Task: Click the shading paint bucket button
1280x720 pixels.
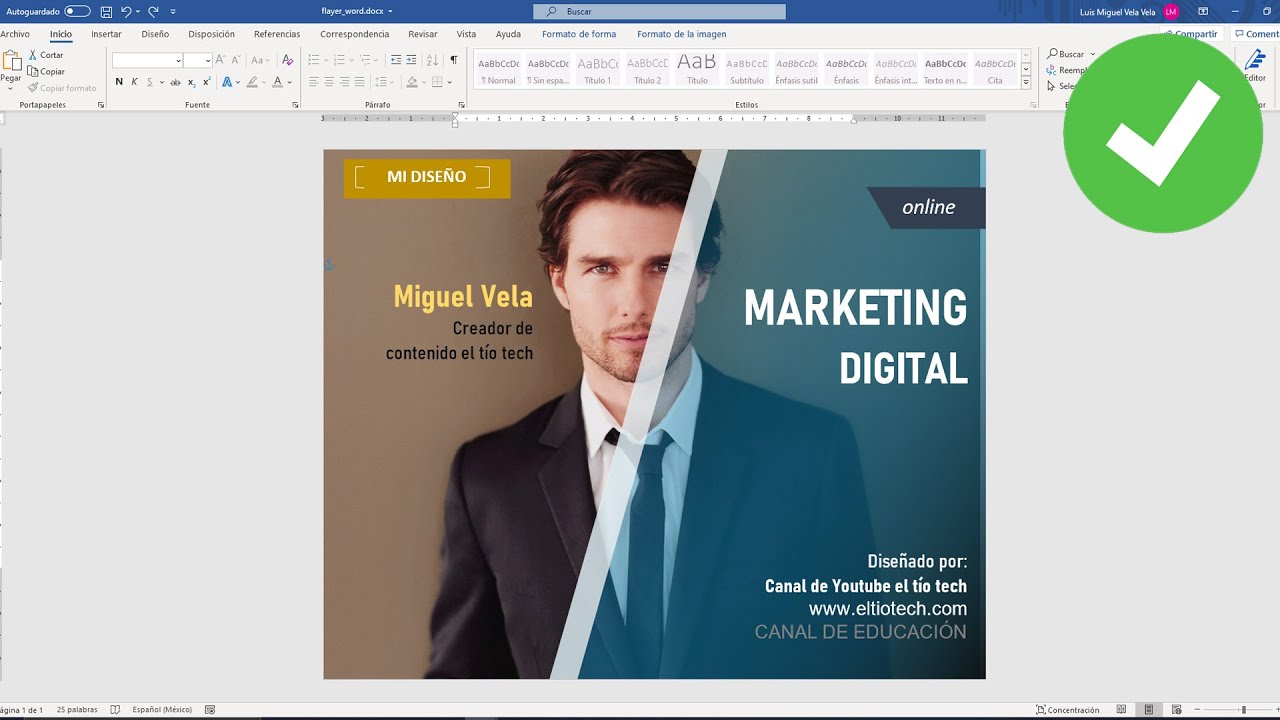Action: 411,82
